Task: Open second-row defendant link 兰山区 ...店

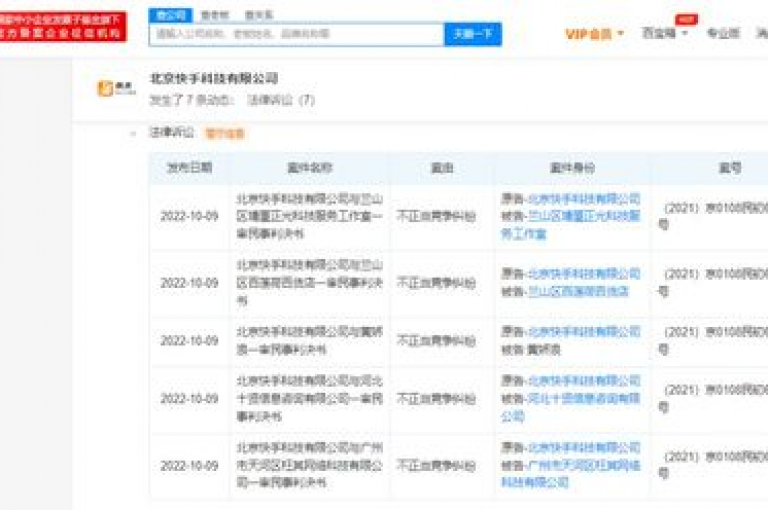Action: click(578, 291)
